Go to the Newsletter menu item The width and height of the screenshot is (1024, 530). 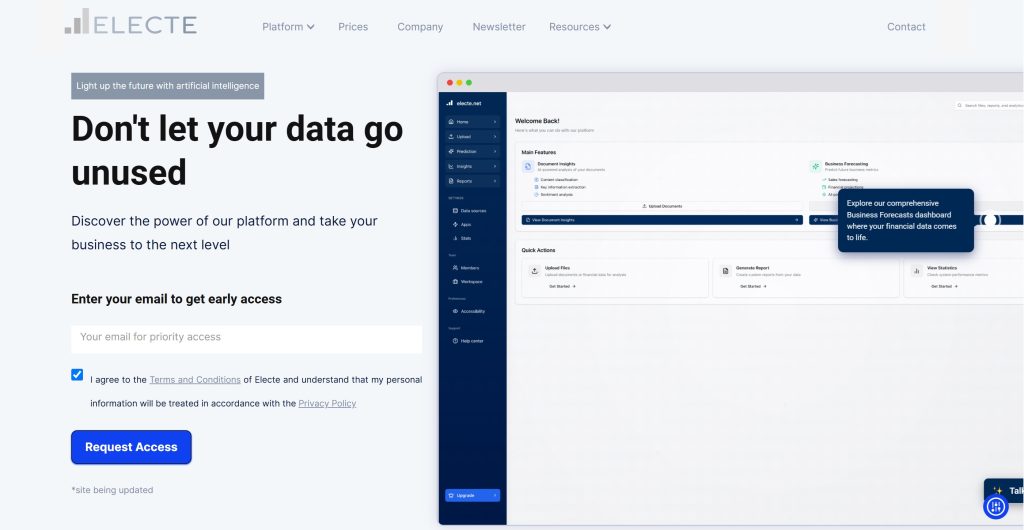[x=498, y=27]
